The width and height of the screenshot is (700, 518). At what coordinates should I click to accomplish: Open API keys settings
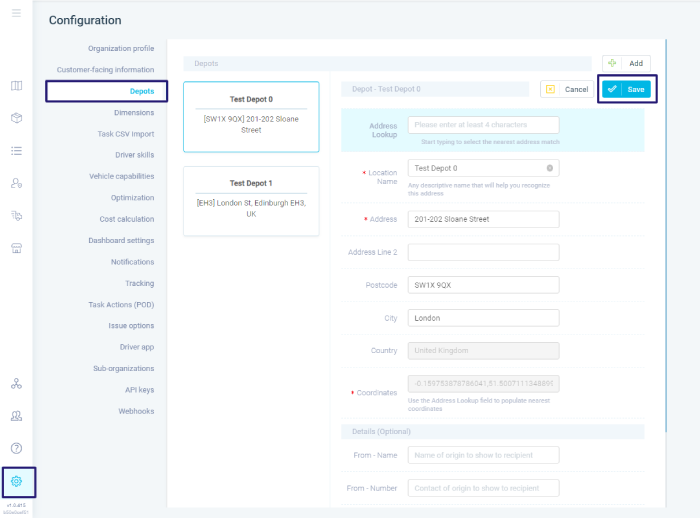click(139, 390)
